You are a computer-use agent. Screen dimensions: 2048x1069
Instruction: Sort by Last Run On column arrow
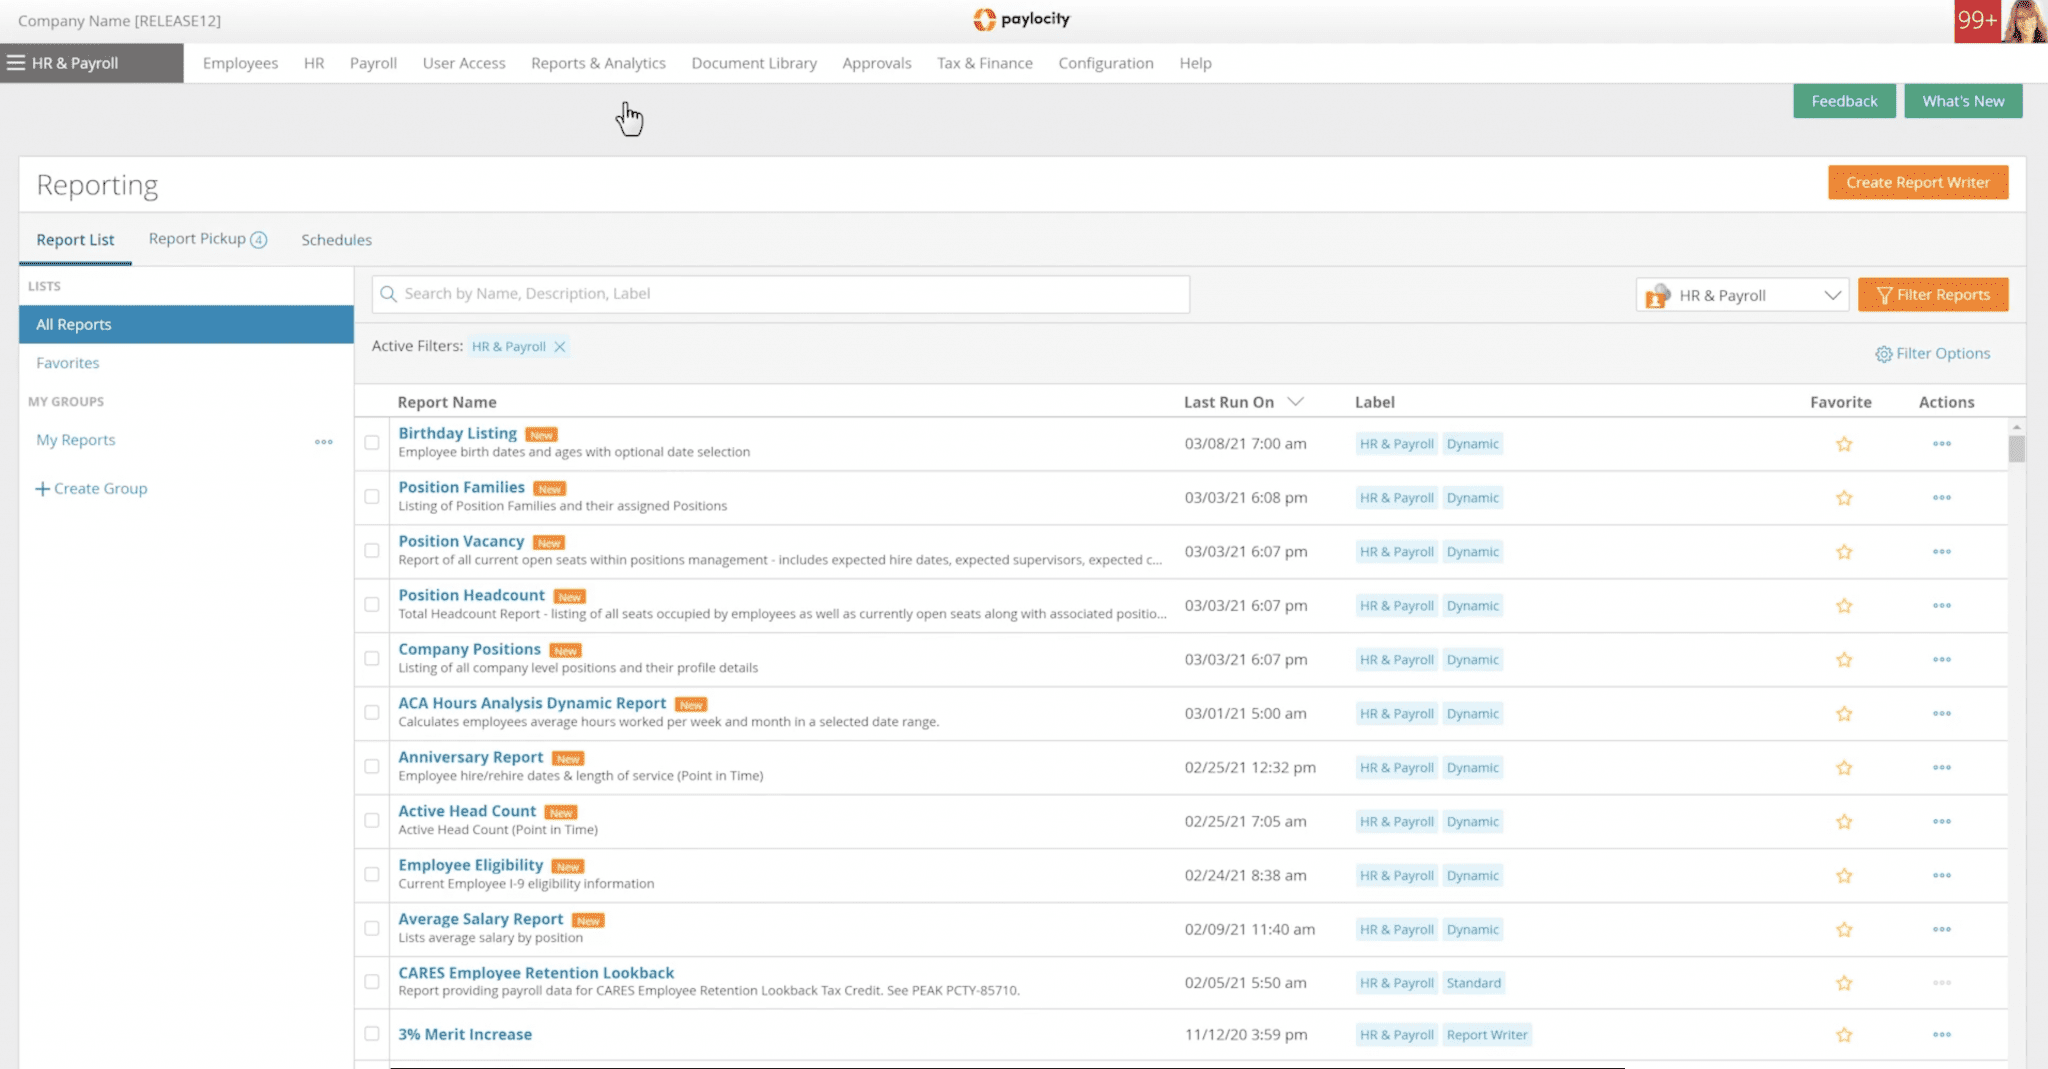[1295, 402]
